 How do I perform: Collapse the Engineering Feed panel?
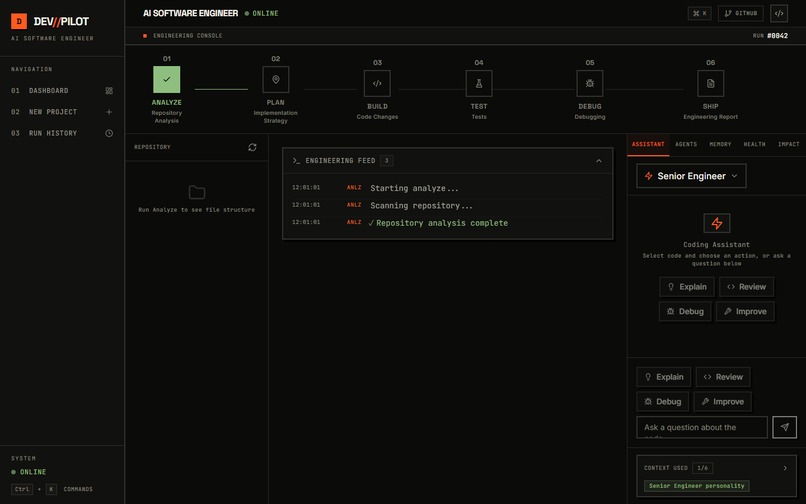(x=599, y=161)
